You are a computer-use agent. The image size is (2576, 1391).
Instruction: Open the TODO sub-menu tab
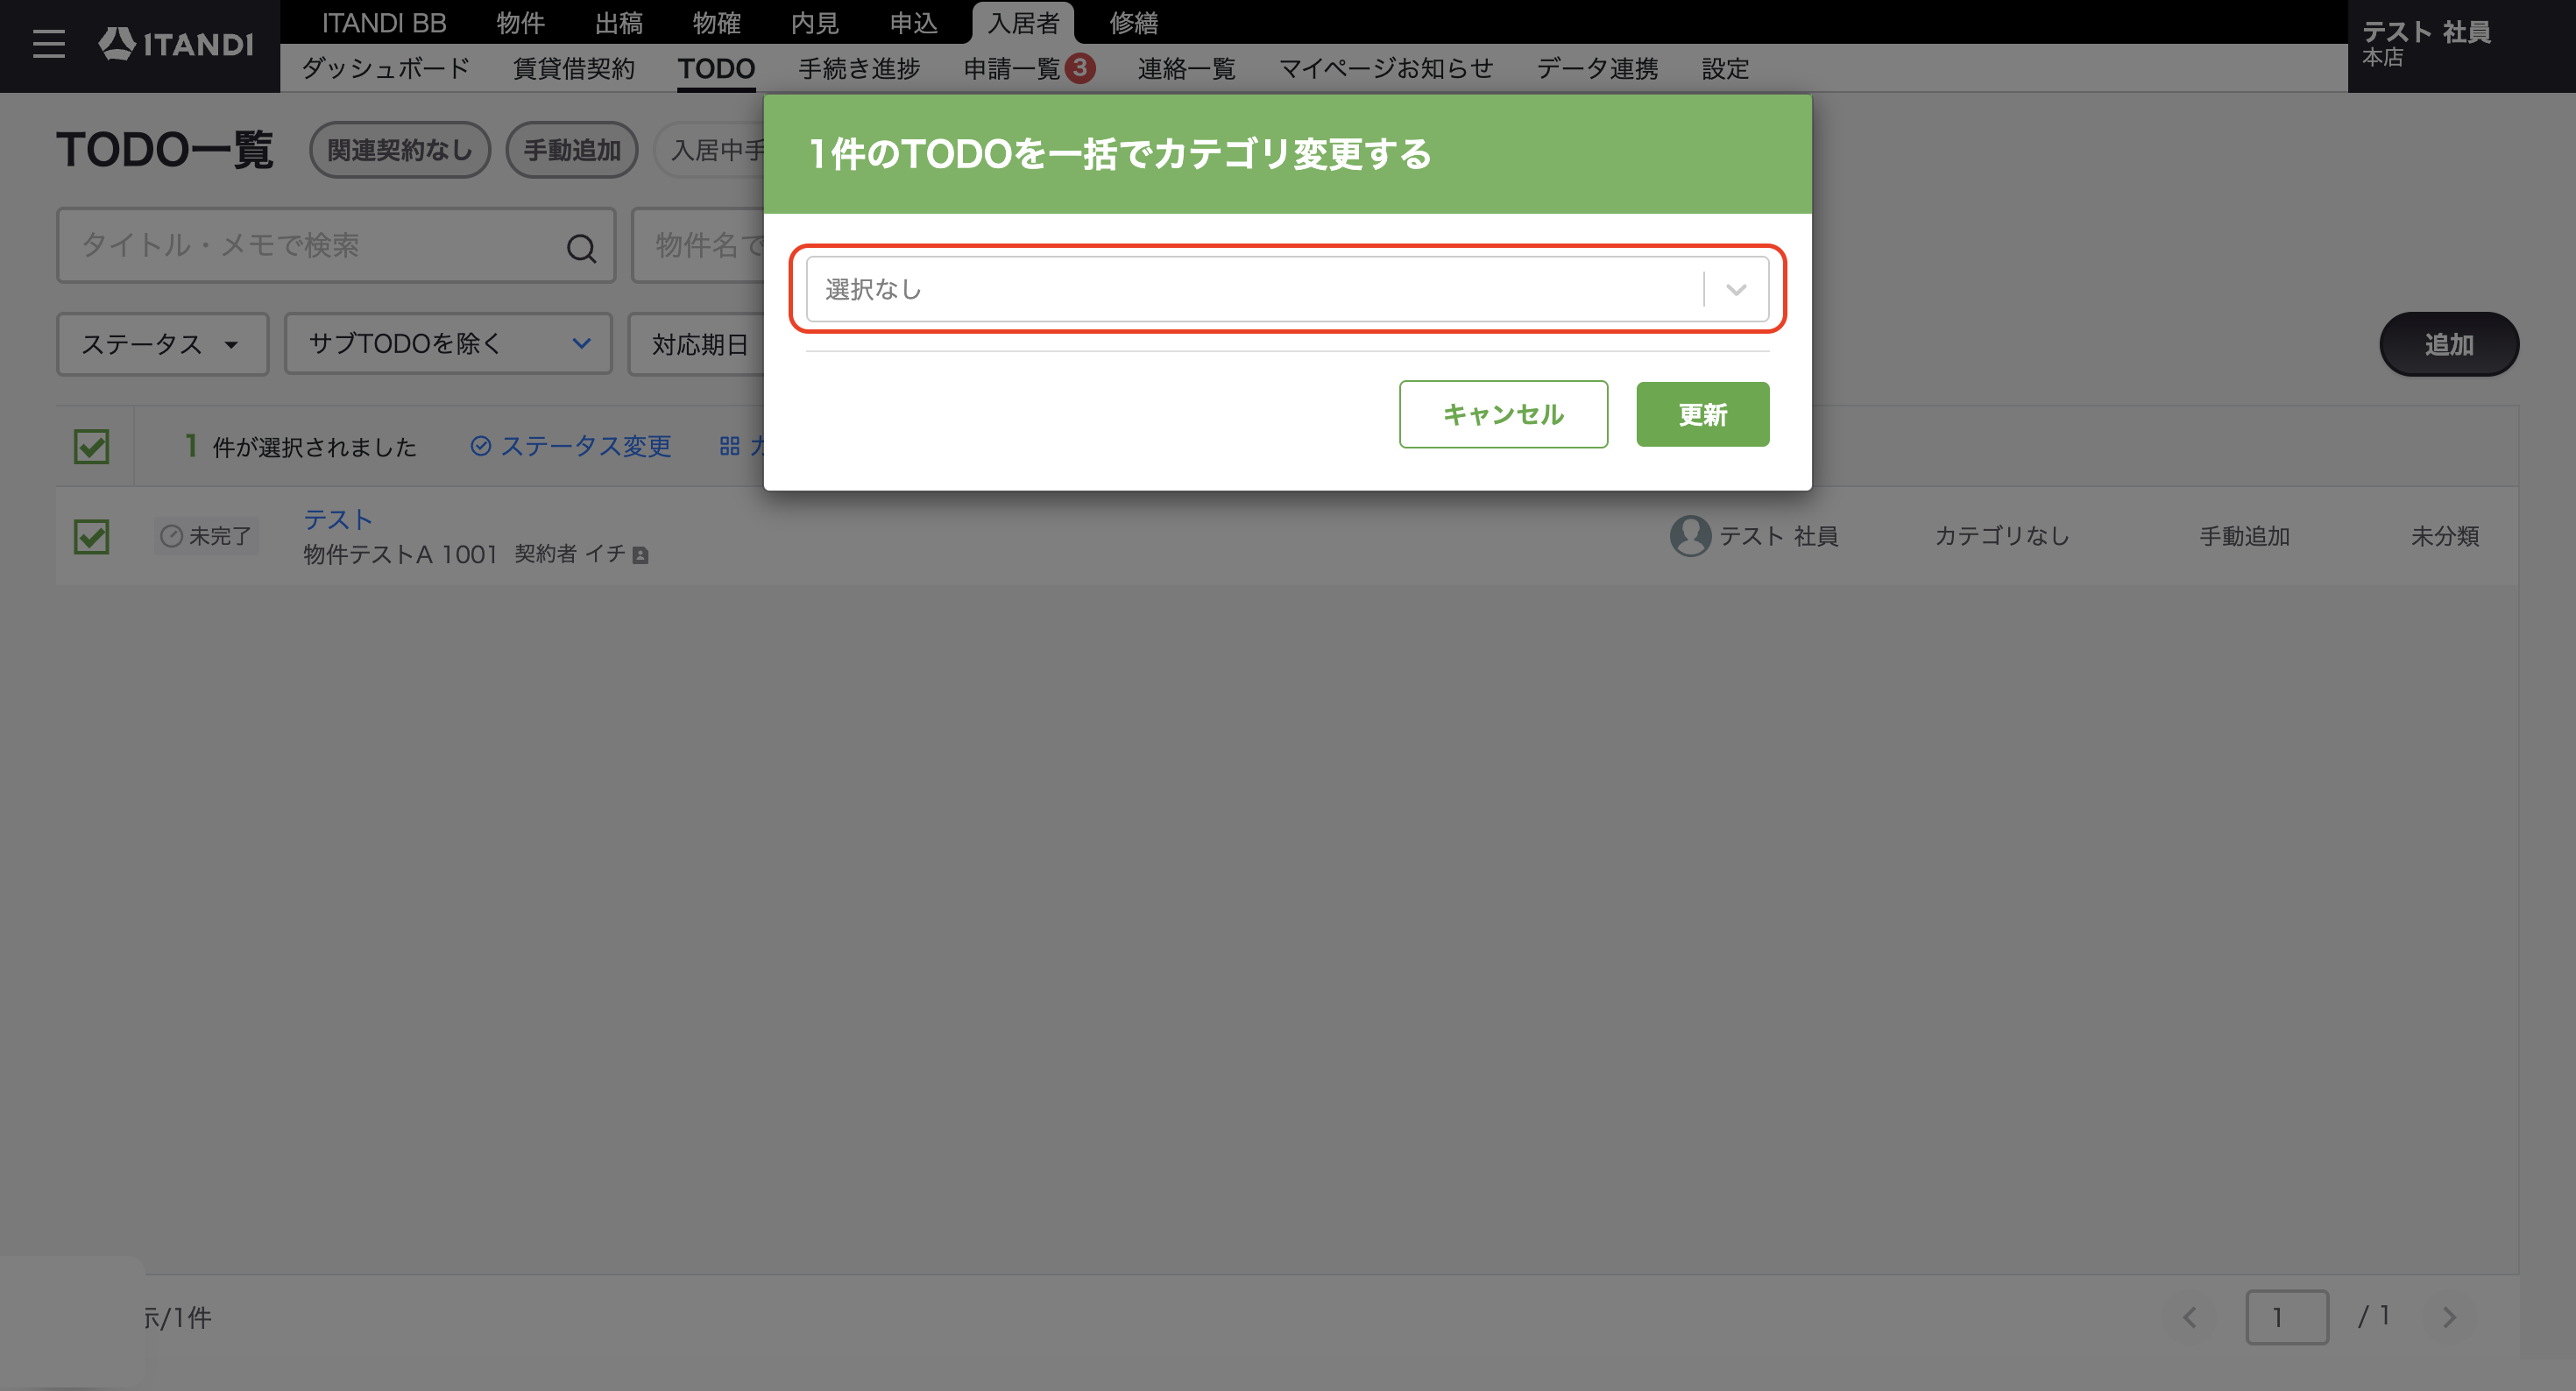coord(716,68)
